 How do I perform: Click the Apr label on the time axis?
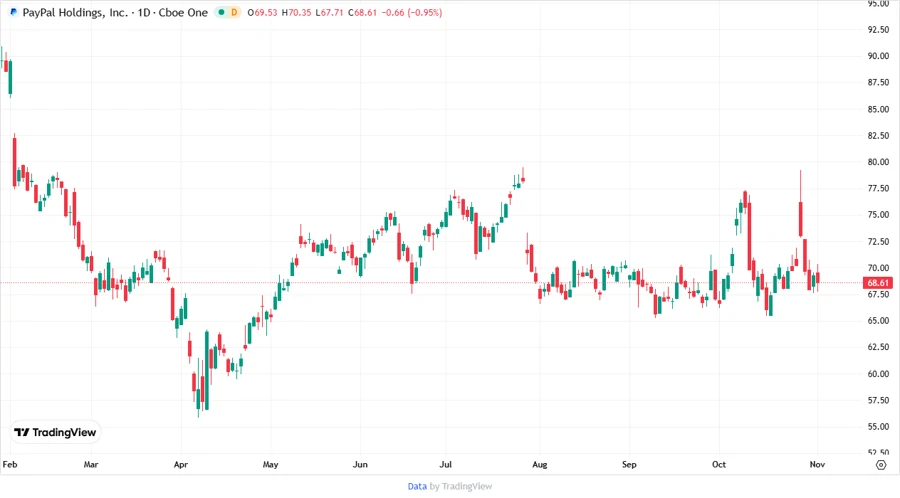coord(181,464)
